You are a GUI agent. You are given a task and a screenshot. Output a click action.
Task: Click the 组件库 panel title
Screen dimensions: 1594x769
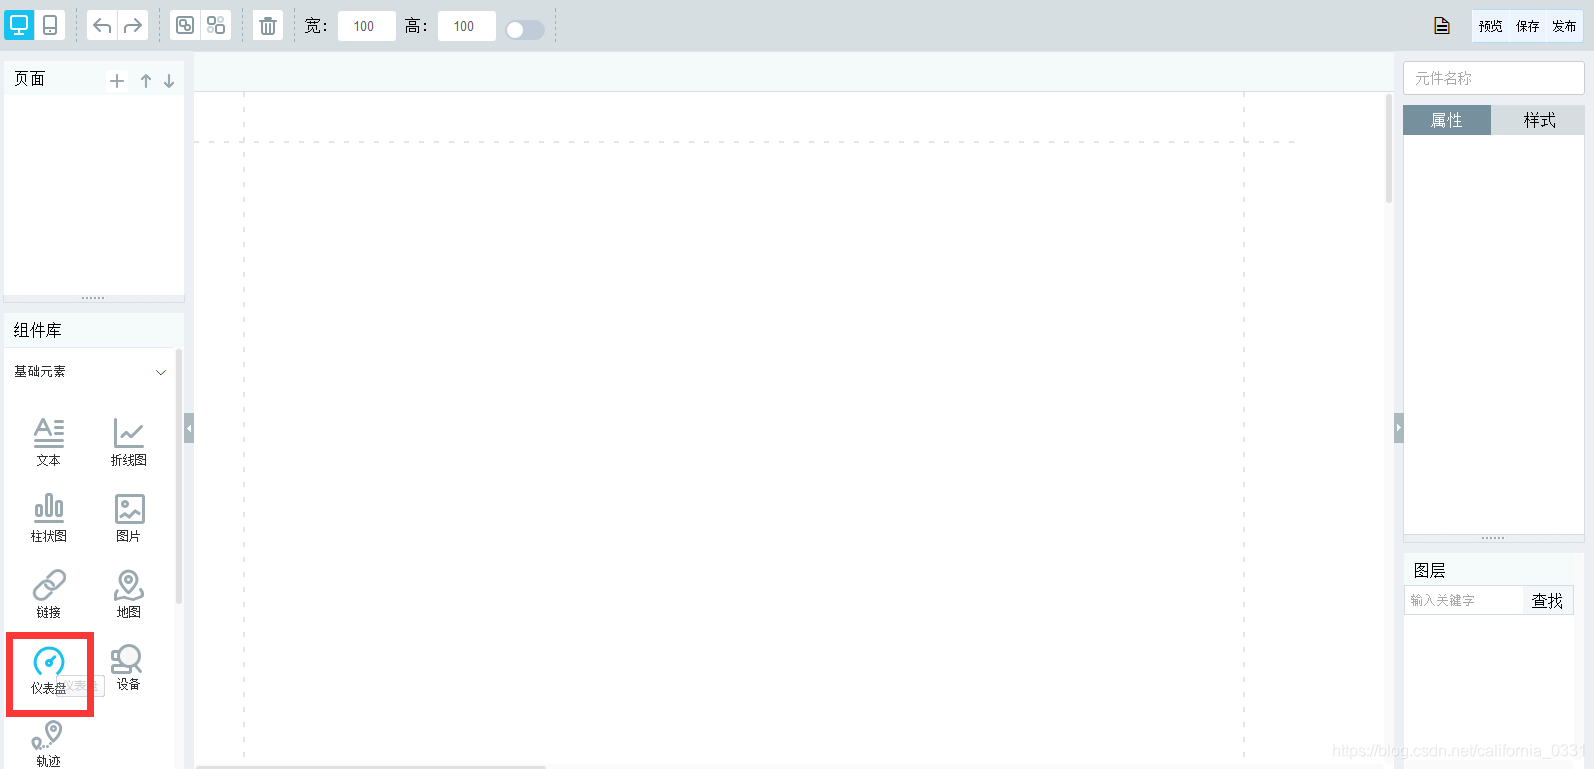37,330
